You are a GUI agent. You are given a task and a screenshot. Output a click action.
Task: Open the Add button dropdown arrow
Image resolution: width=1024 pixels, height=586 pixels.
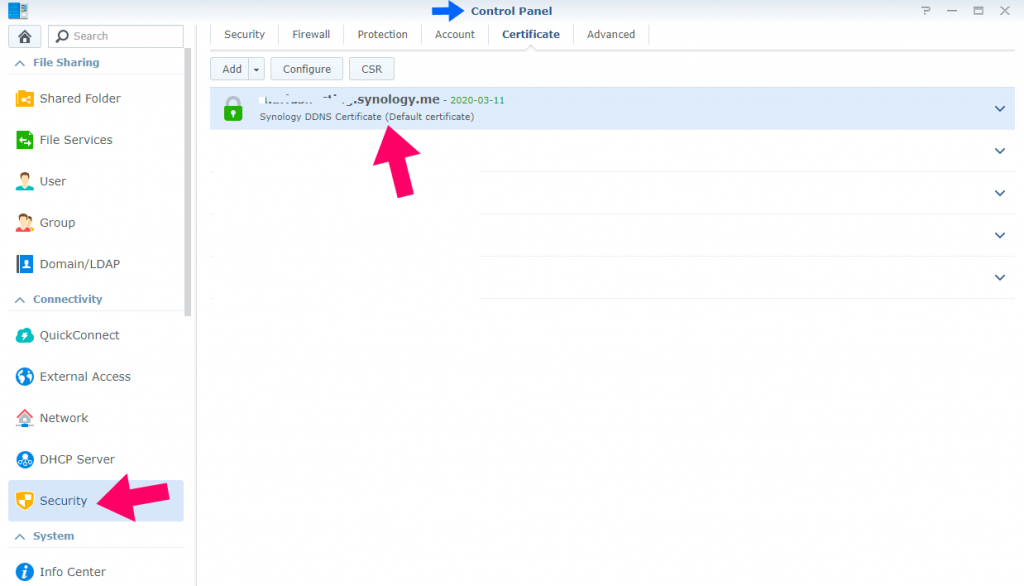(x=257, y=69)
